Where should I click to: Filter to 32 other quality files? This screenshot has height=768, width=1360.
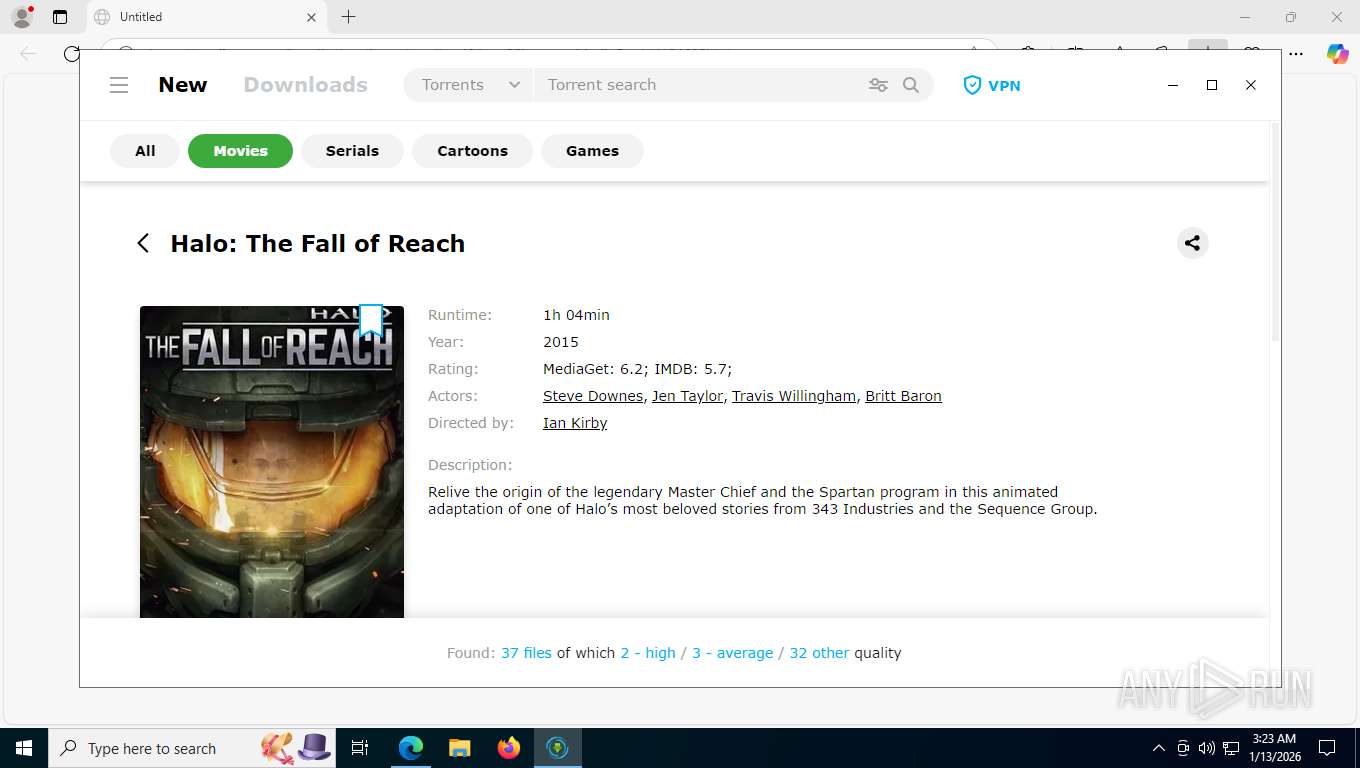pyautogui.click(x=819, y=653)
